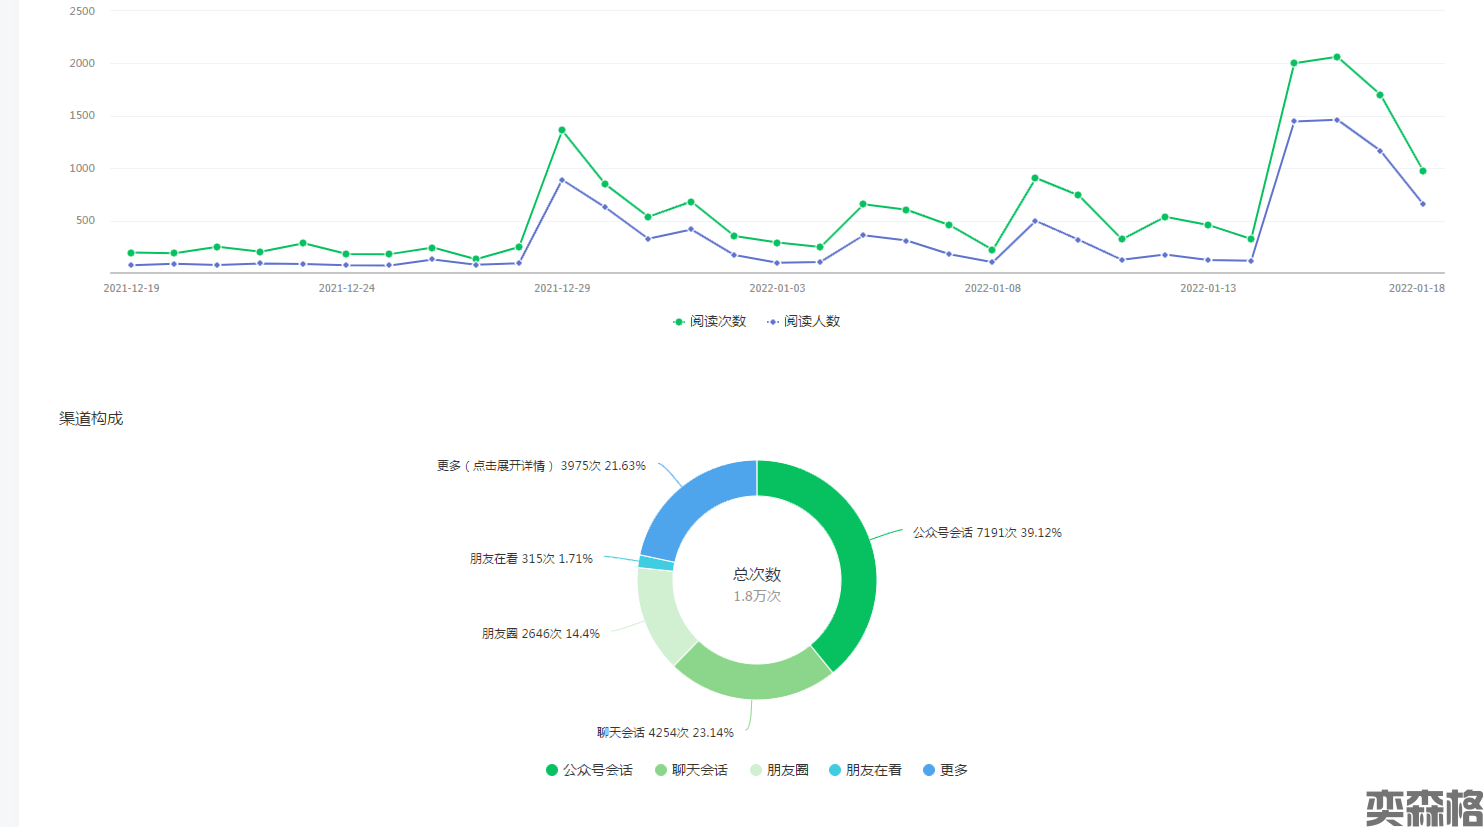The height and width of the screenshot is (827, 1483).
Task: Click the 阅读次数 data point on 2021-12-29
Action: tap(562, 130)
